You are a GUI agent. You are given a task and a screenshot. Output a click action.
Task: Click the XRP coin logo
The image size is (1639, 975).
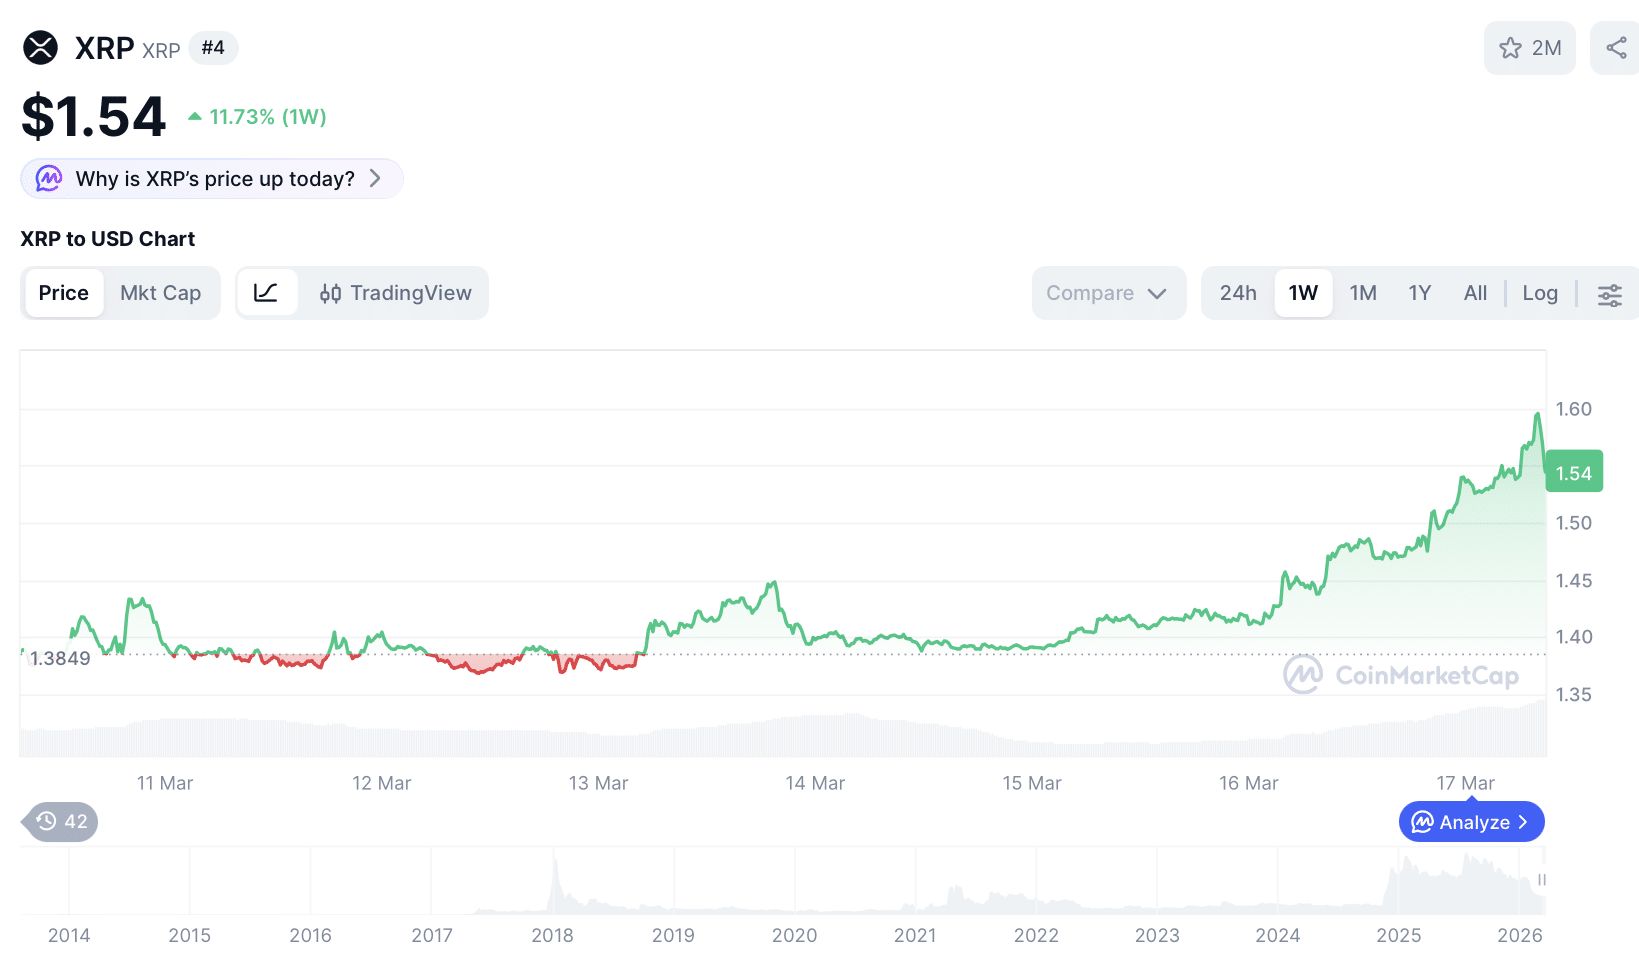coord(40,47)
